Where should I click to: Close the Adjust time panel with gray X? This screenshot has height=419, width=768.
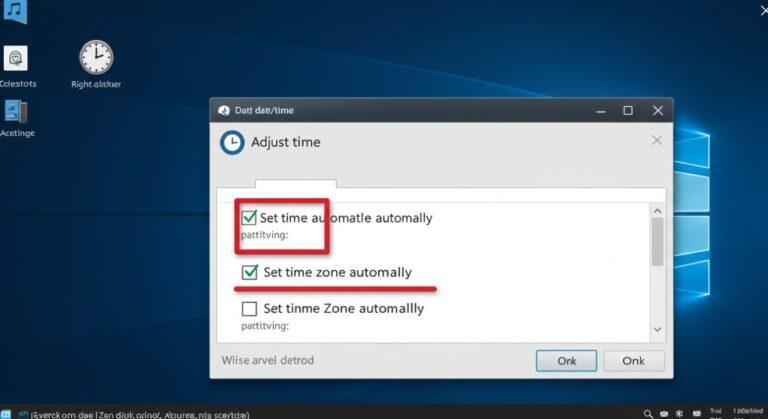coord(657,141)
